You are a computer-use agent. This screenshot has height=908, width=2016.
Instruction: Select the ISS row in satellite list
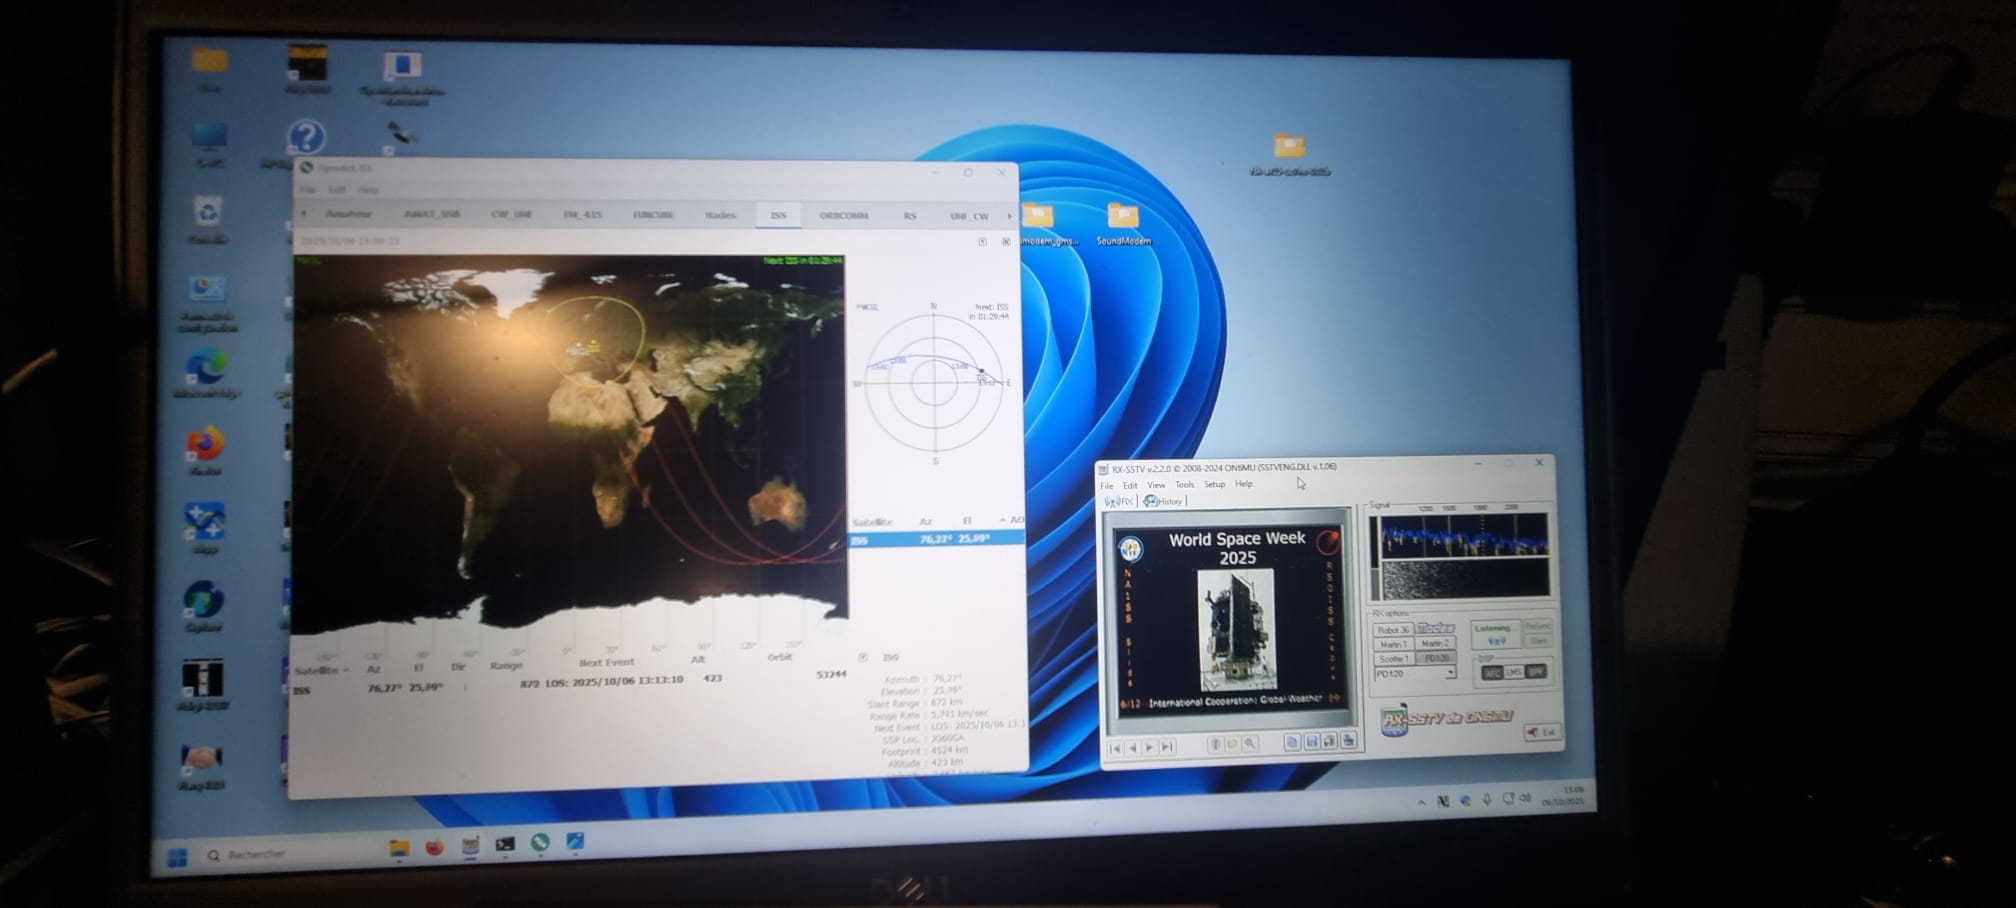pyautogui.click(x=935, y=539)
